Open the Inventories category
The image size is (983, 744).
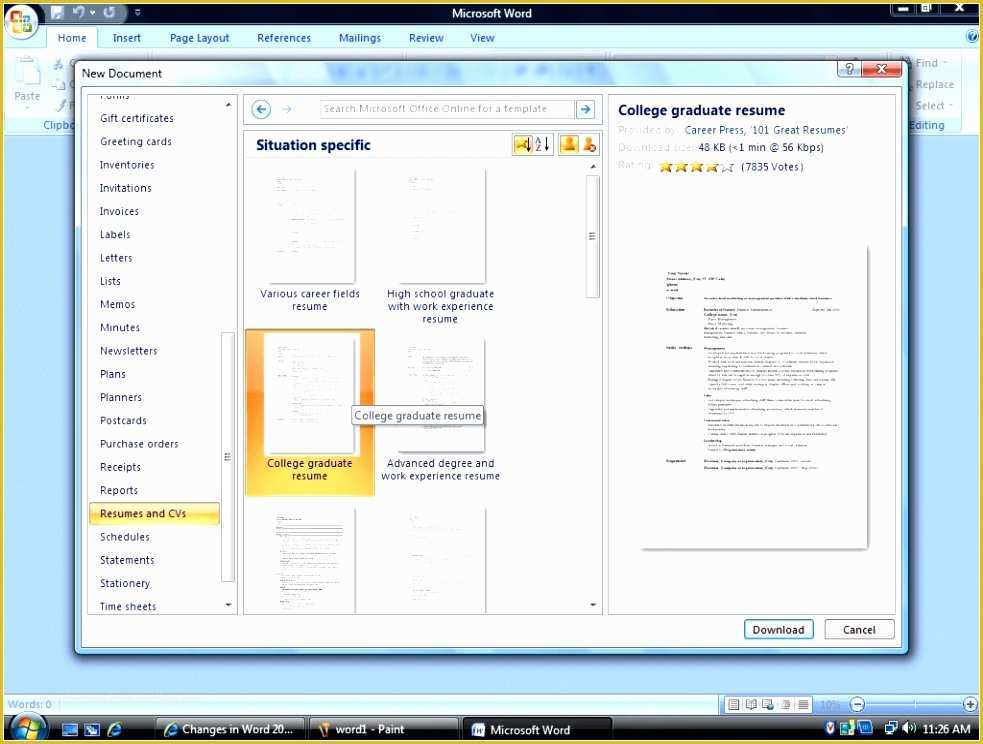pos(127,164)
